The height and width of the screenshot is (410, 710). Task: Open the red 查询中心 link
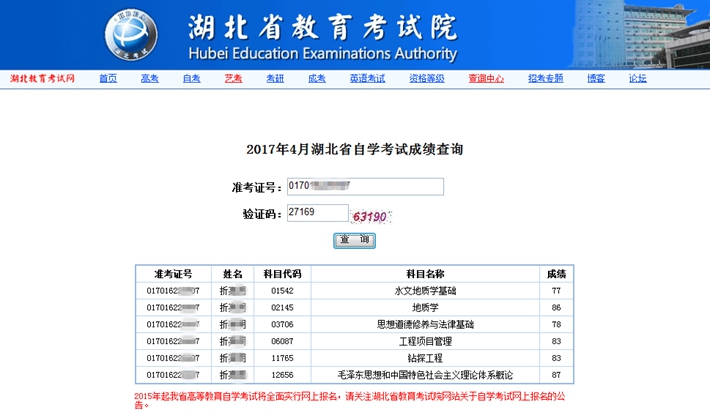(485, 78)
